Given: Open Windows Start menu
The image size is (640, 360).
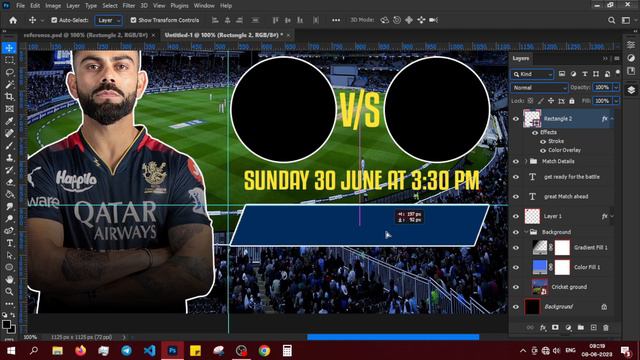Looking at the screenshot, I should click(11, 351).
